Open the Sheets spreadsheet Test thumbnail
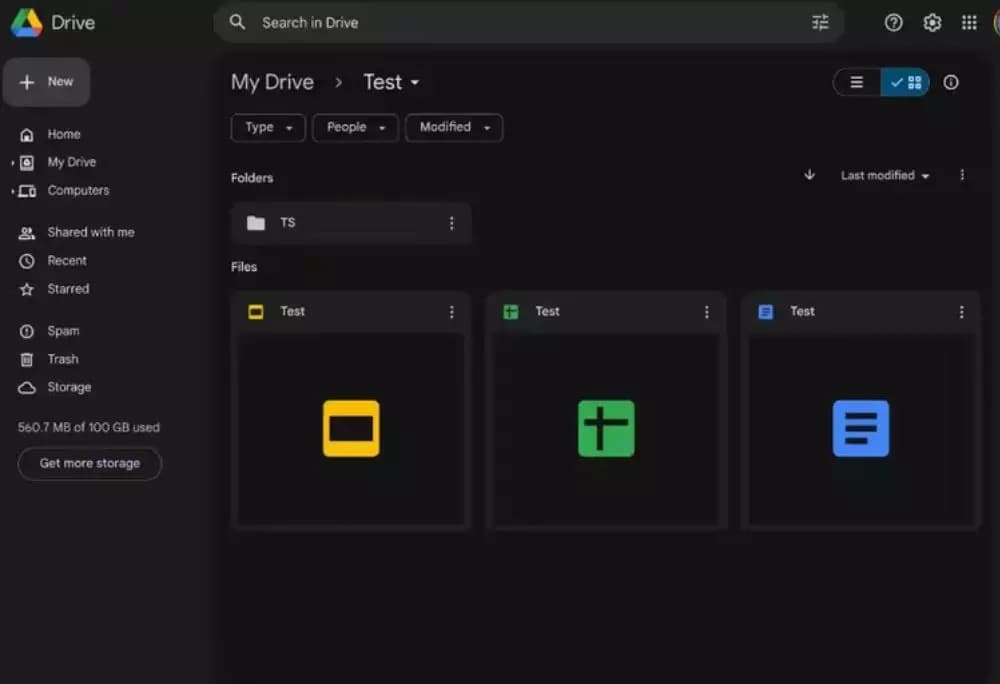This screenshot has width=1000, height=684. pos(606,428)
